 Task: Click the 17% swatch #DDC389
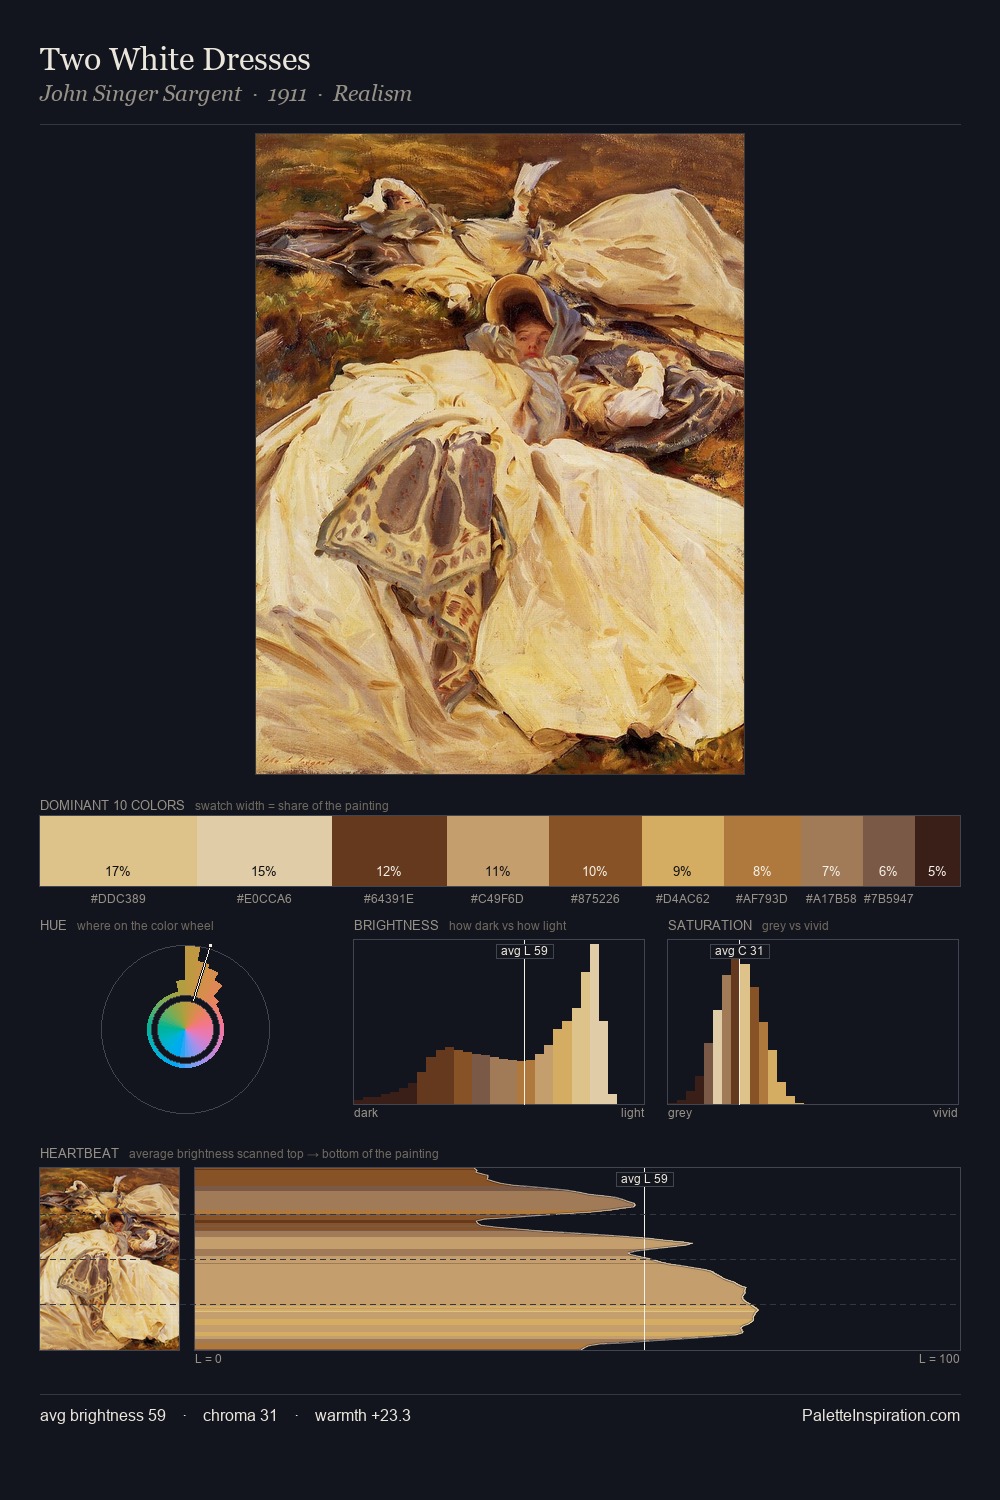(118, 851)
